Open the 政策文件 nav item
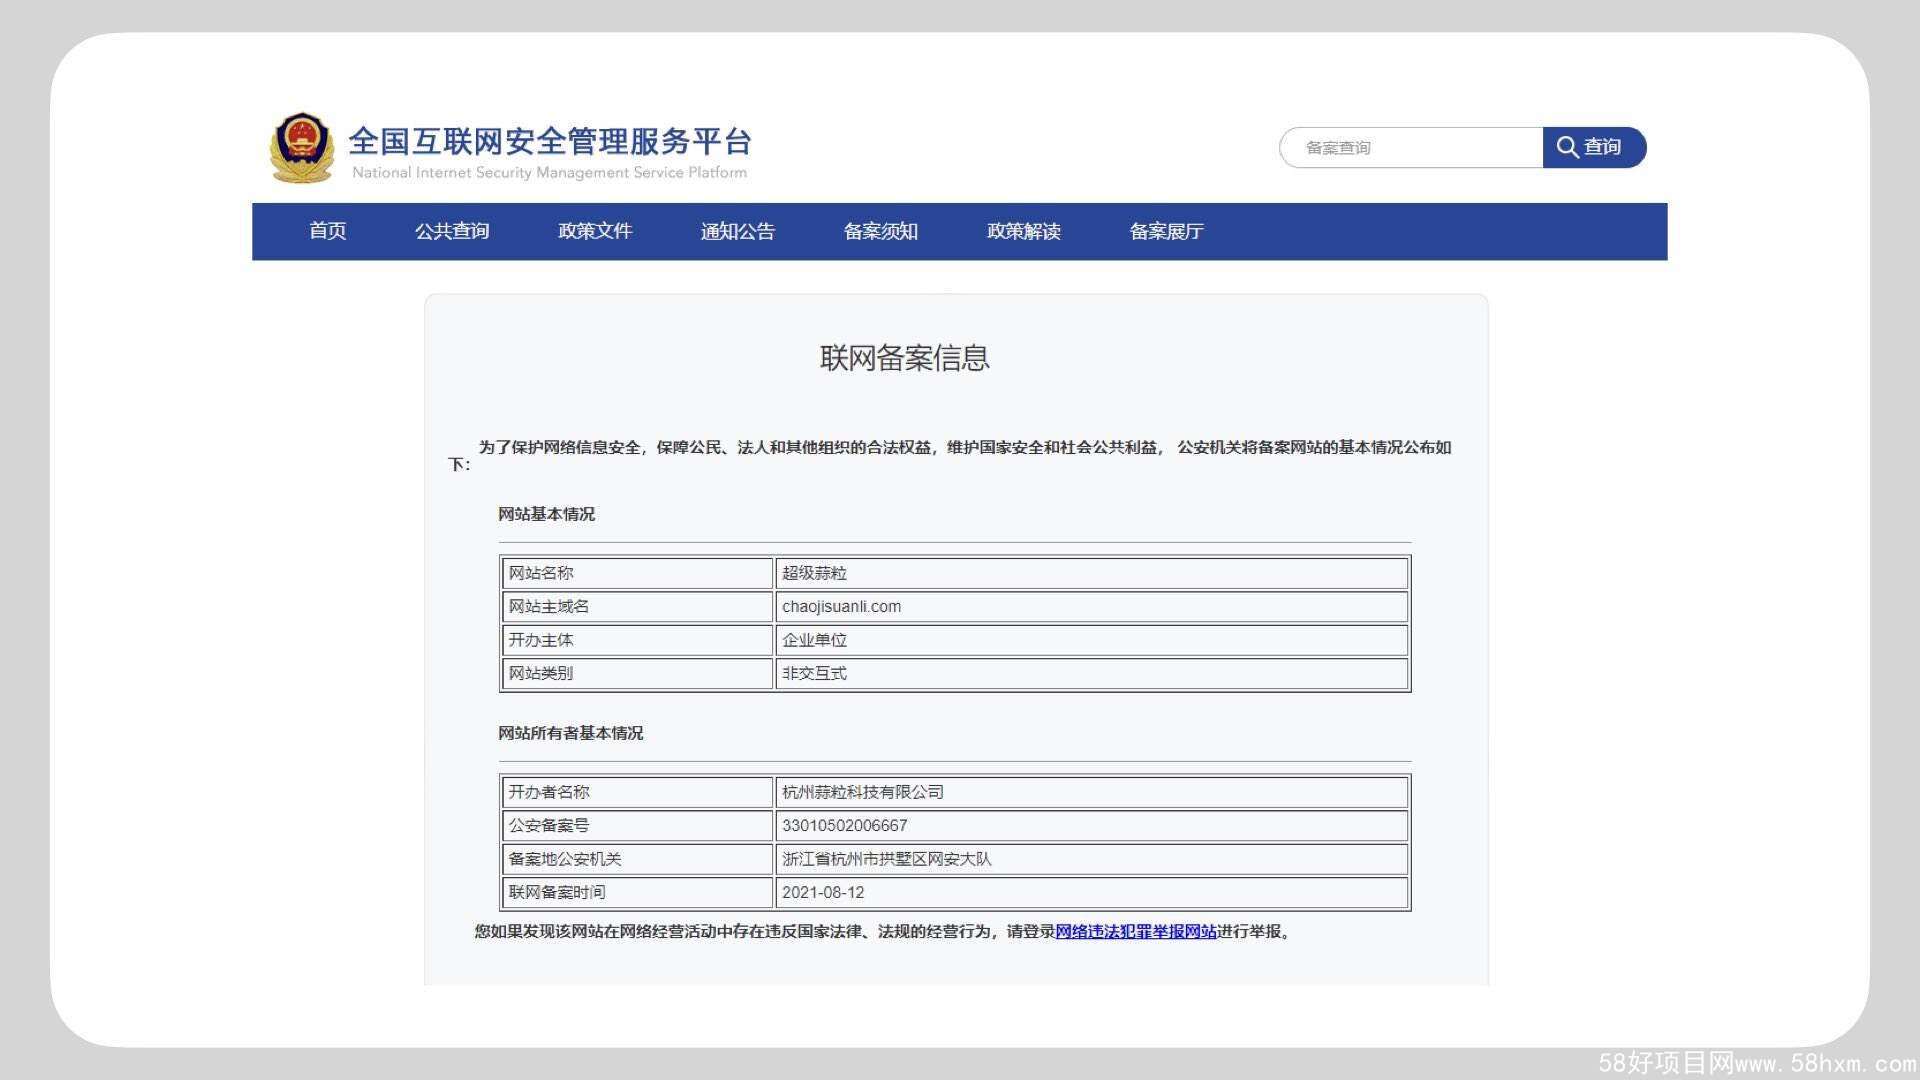Screen dimensions: 1920x1080 595,231
